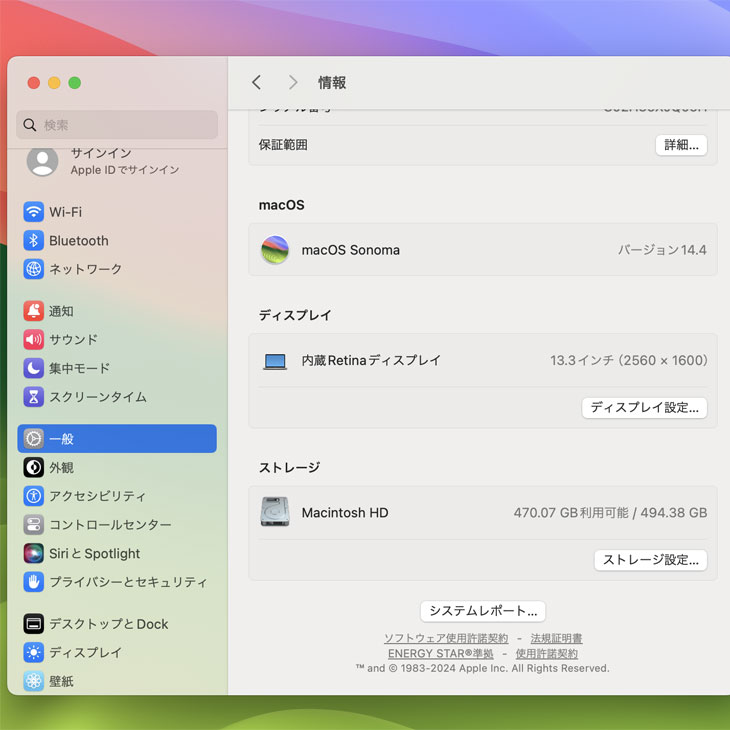The image size is (730, 730).
Task: Open ENERGY STAR®準拠 link
Action: pos(440,654)
